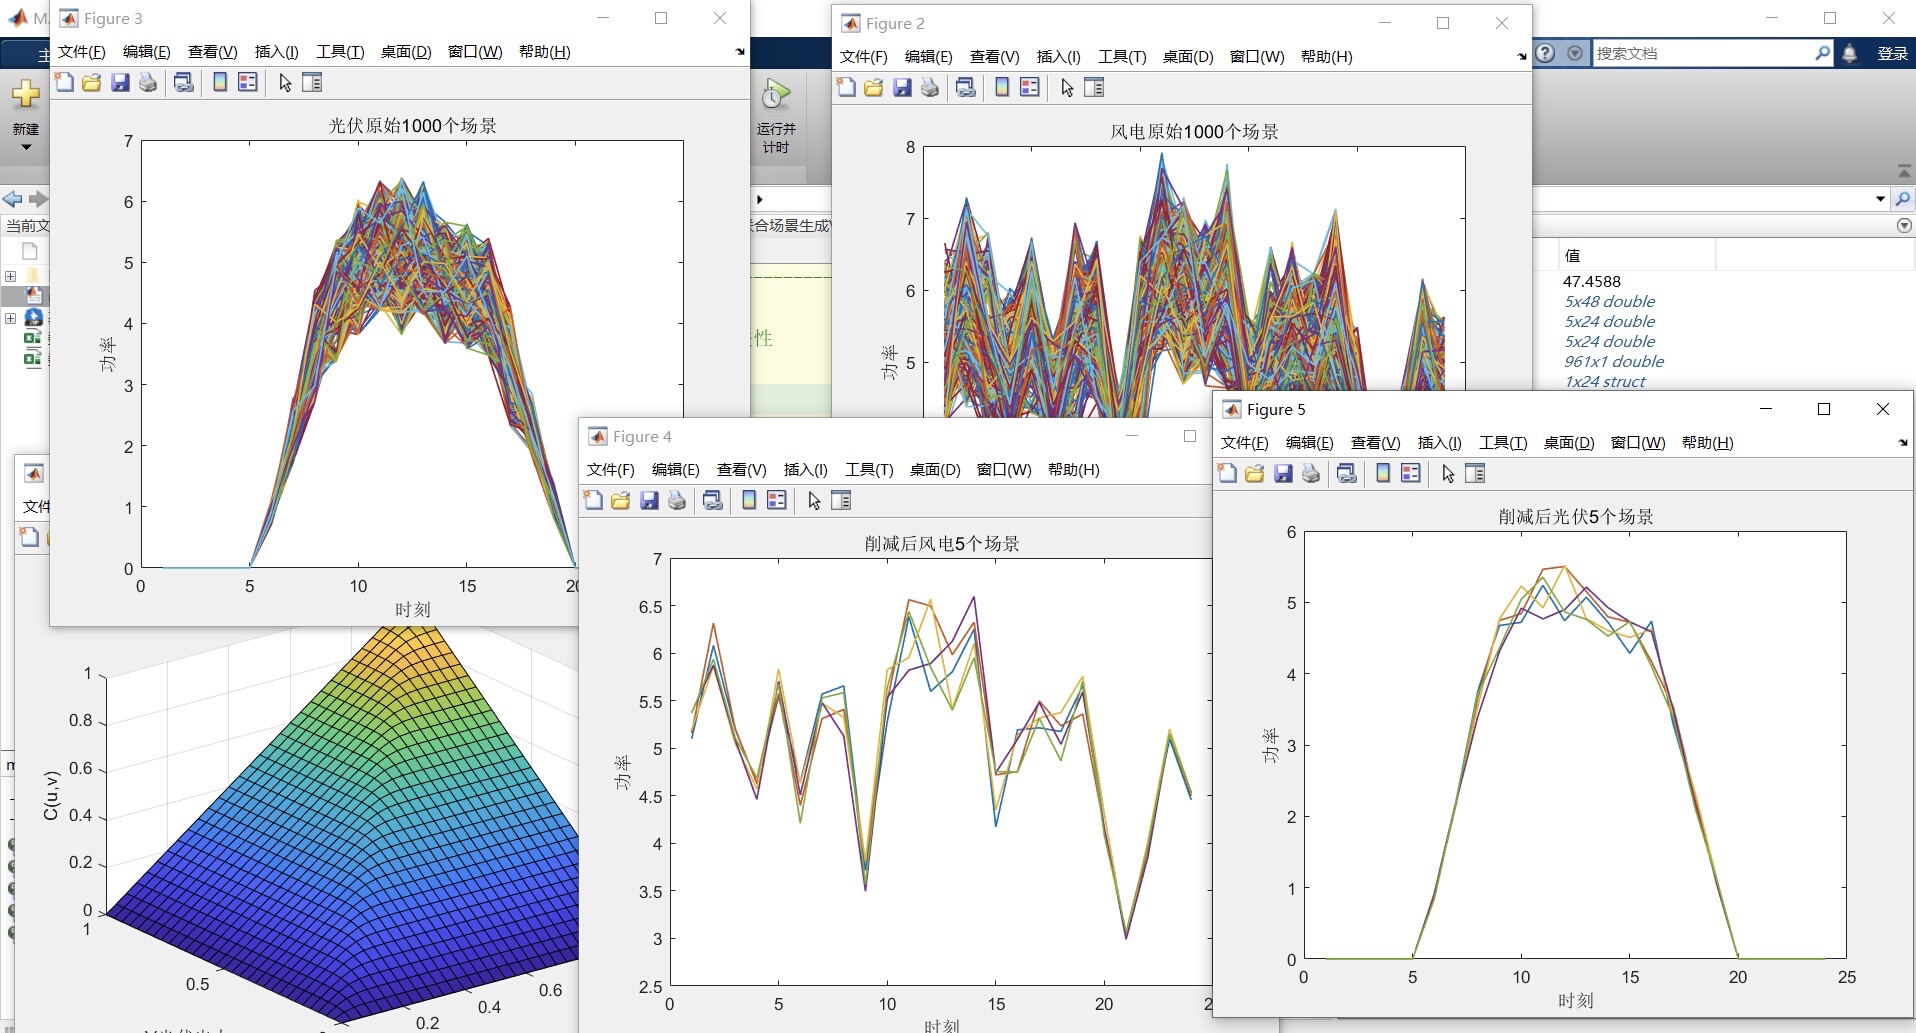Expand second tree node in current folder panel

(10, 318)
